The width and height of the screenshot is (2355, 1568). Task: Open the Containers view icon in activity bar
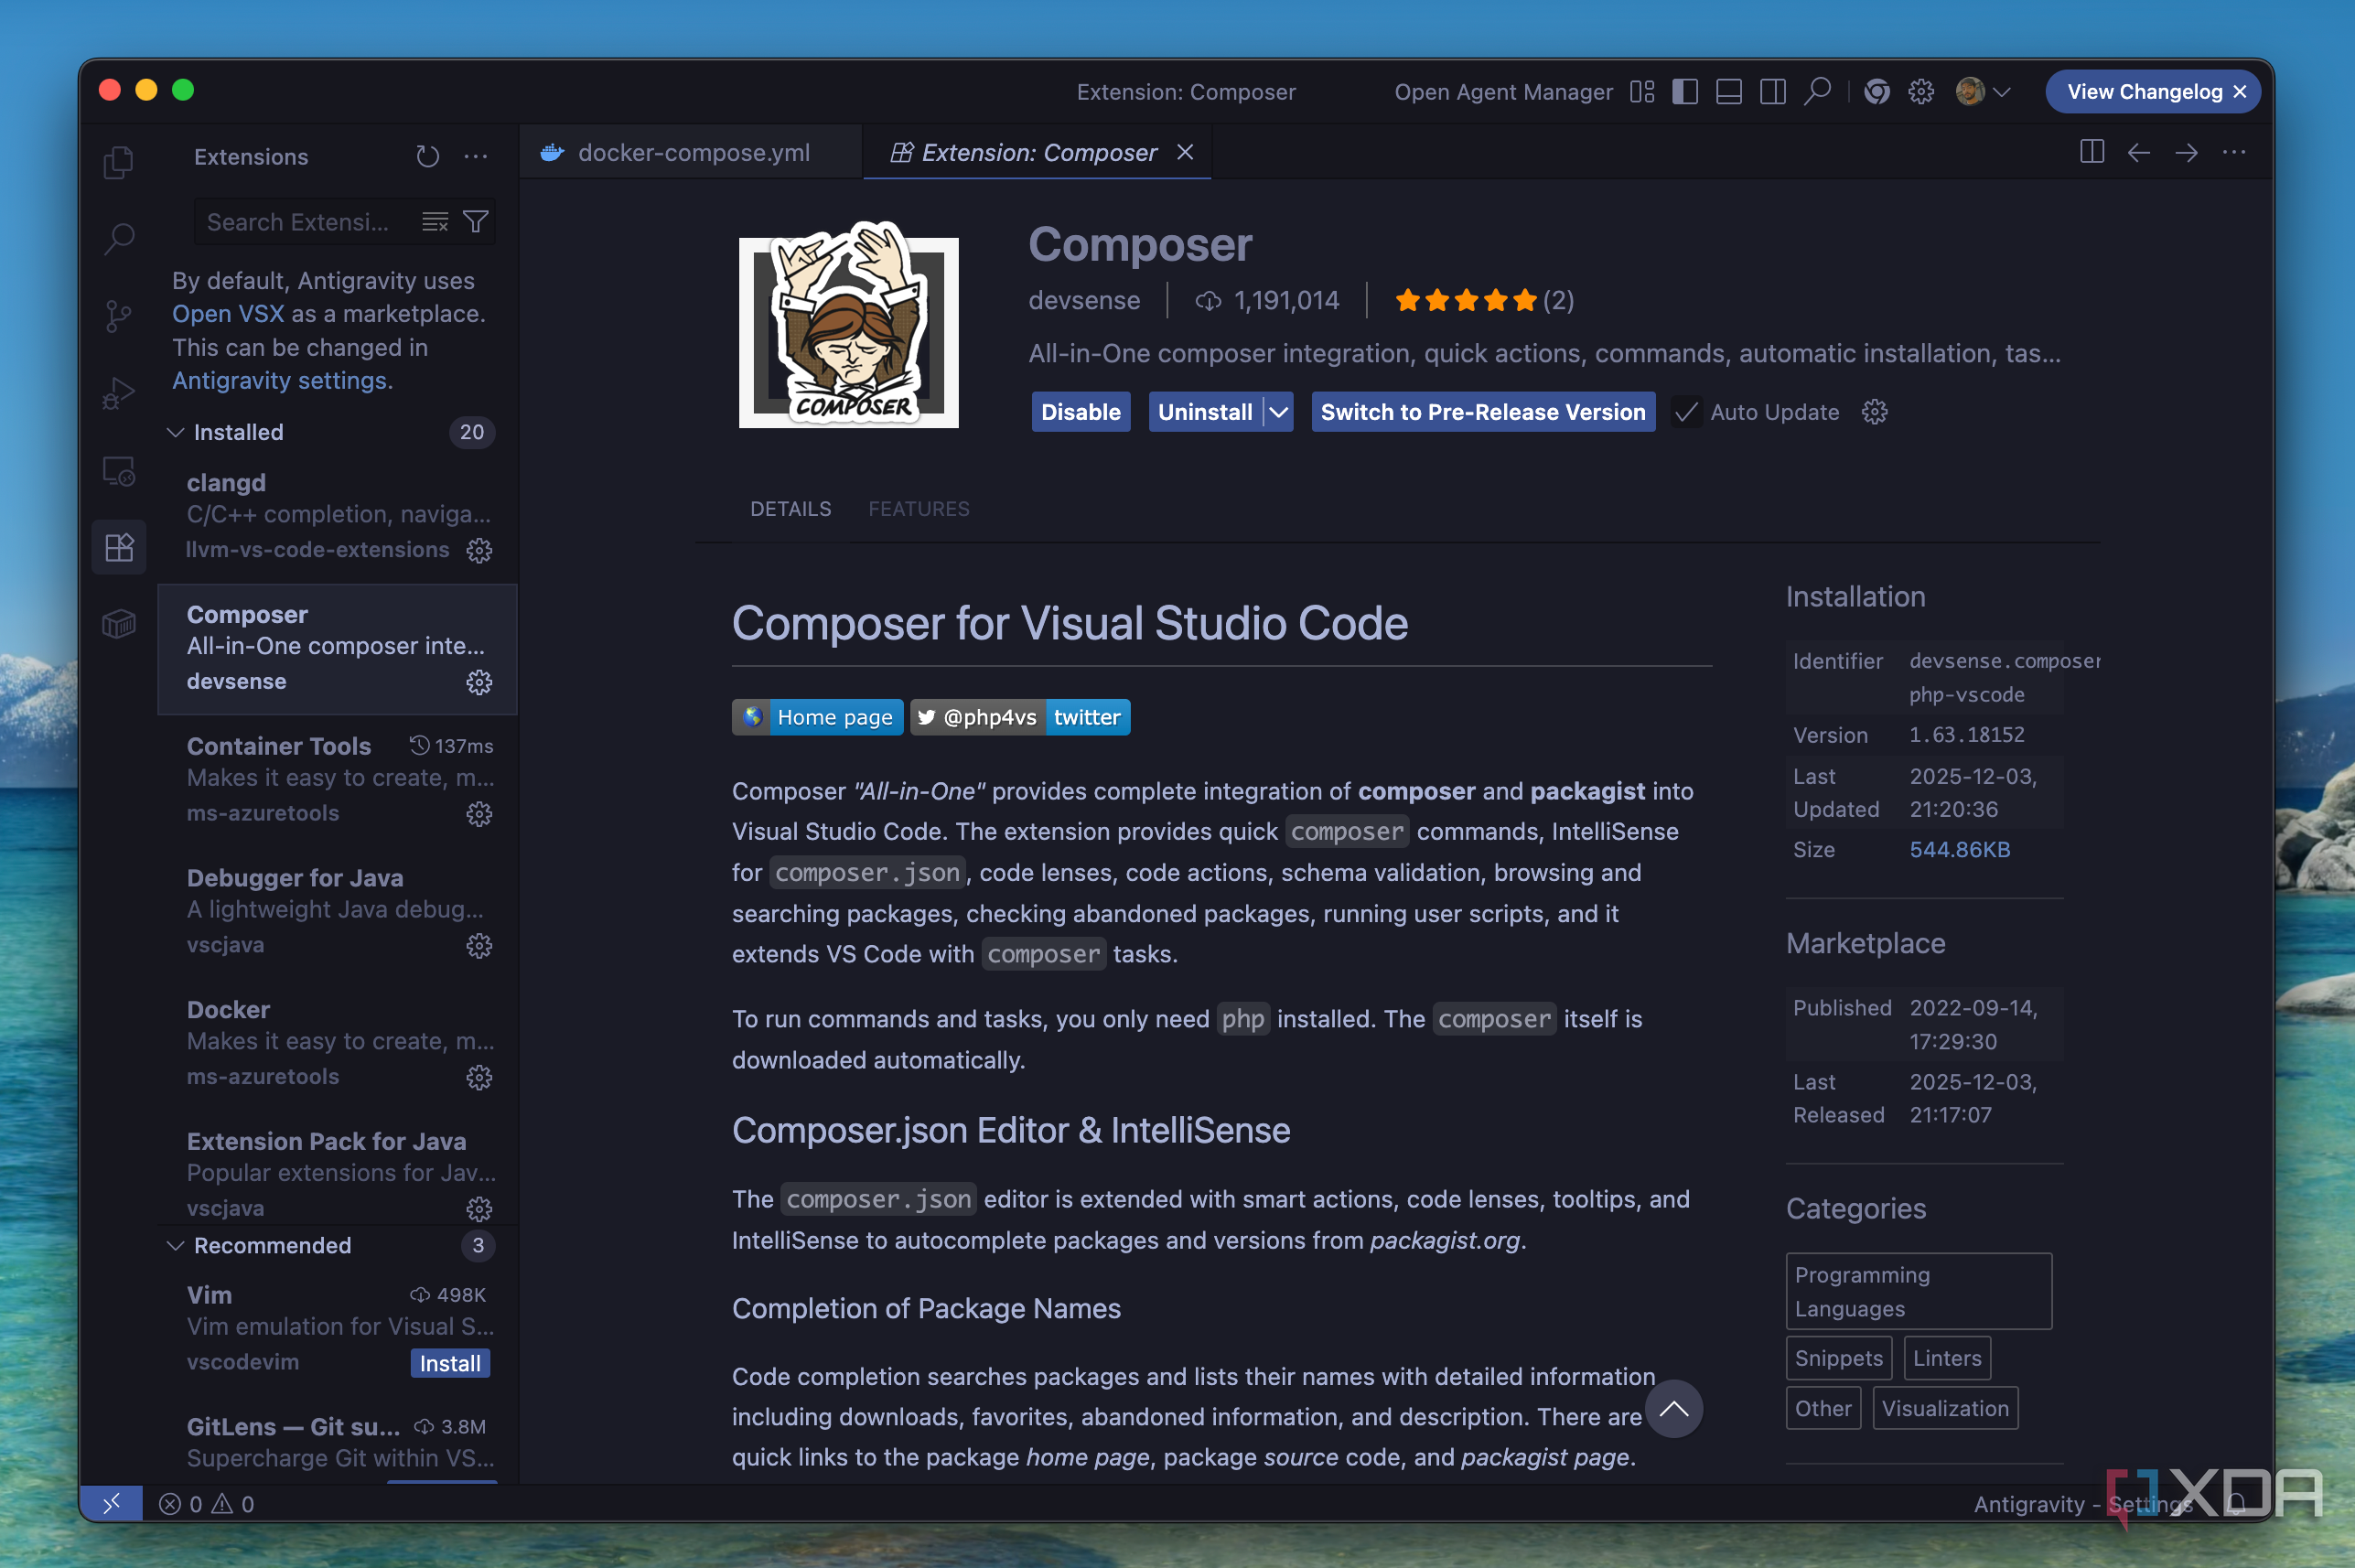pos(118,625)
